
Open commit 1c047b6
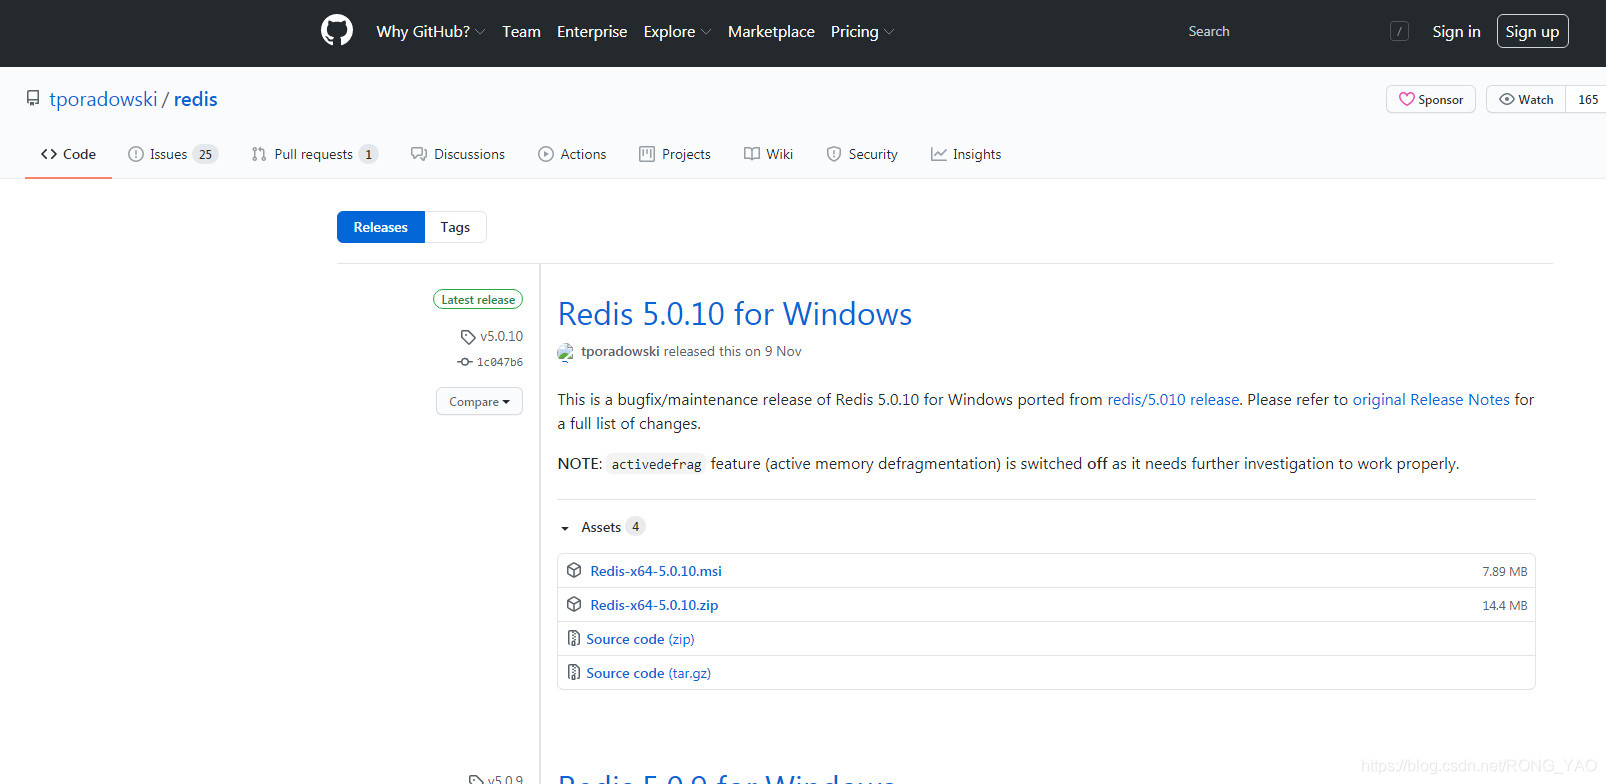coord(499,362)
